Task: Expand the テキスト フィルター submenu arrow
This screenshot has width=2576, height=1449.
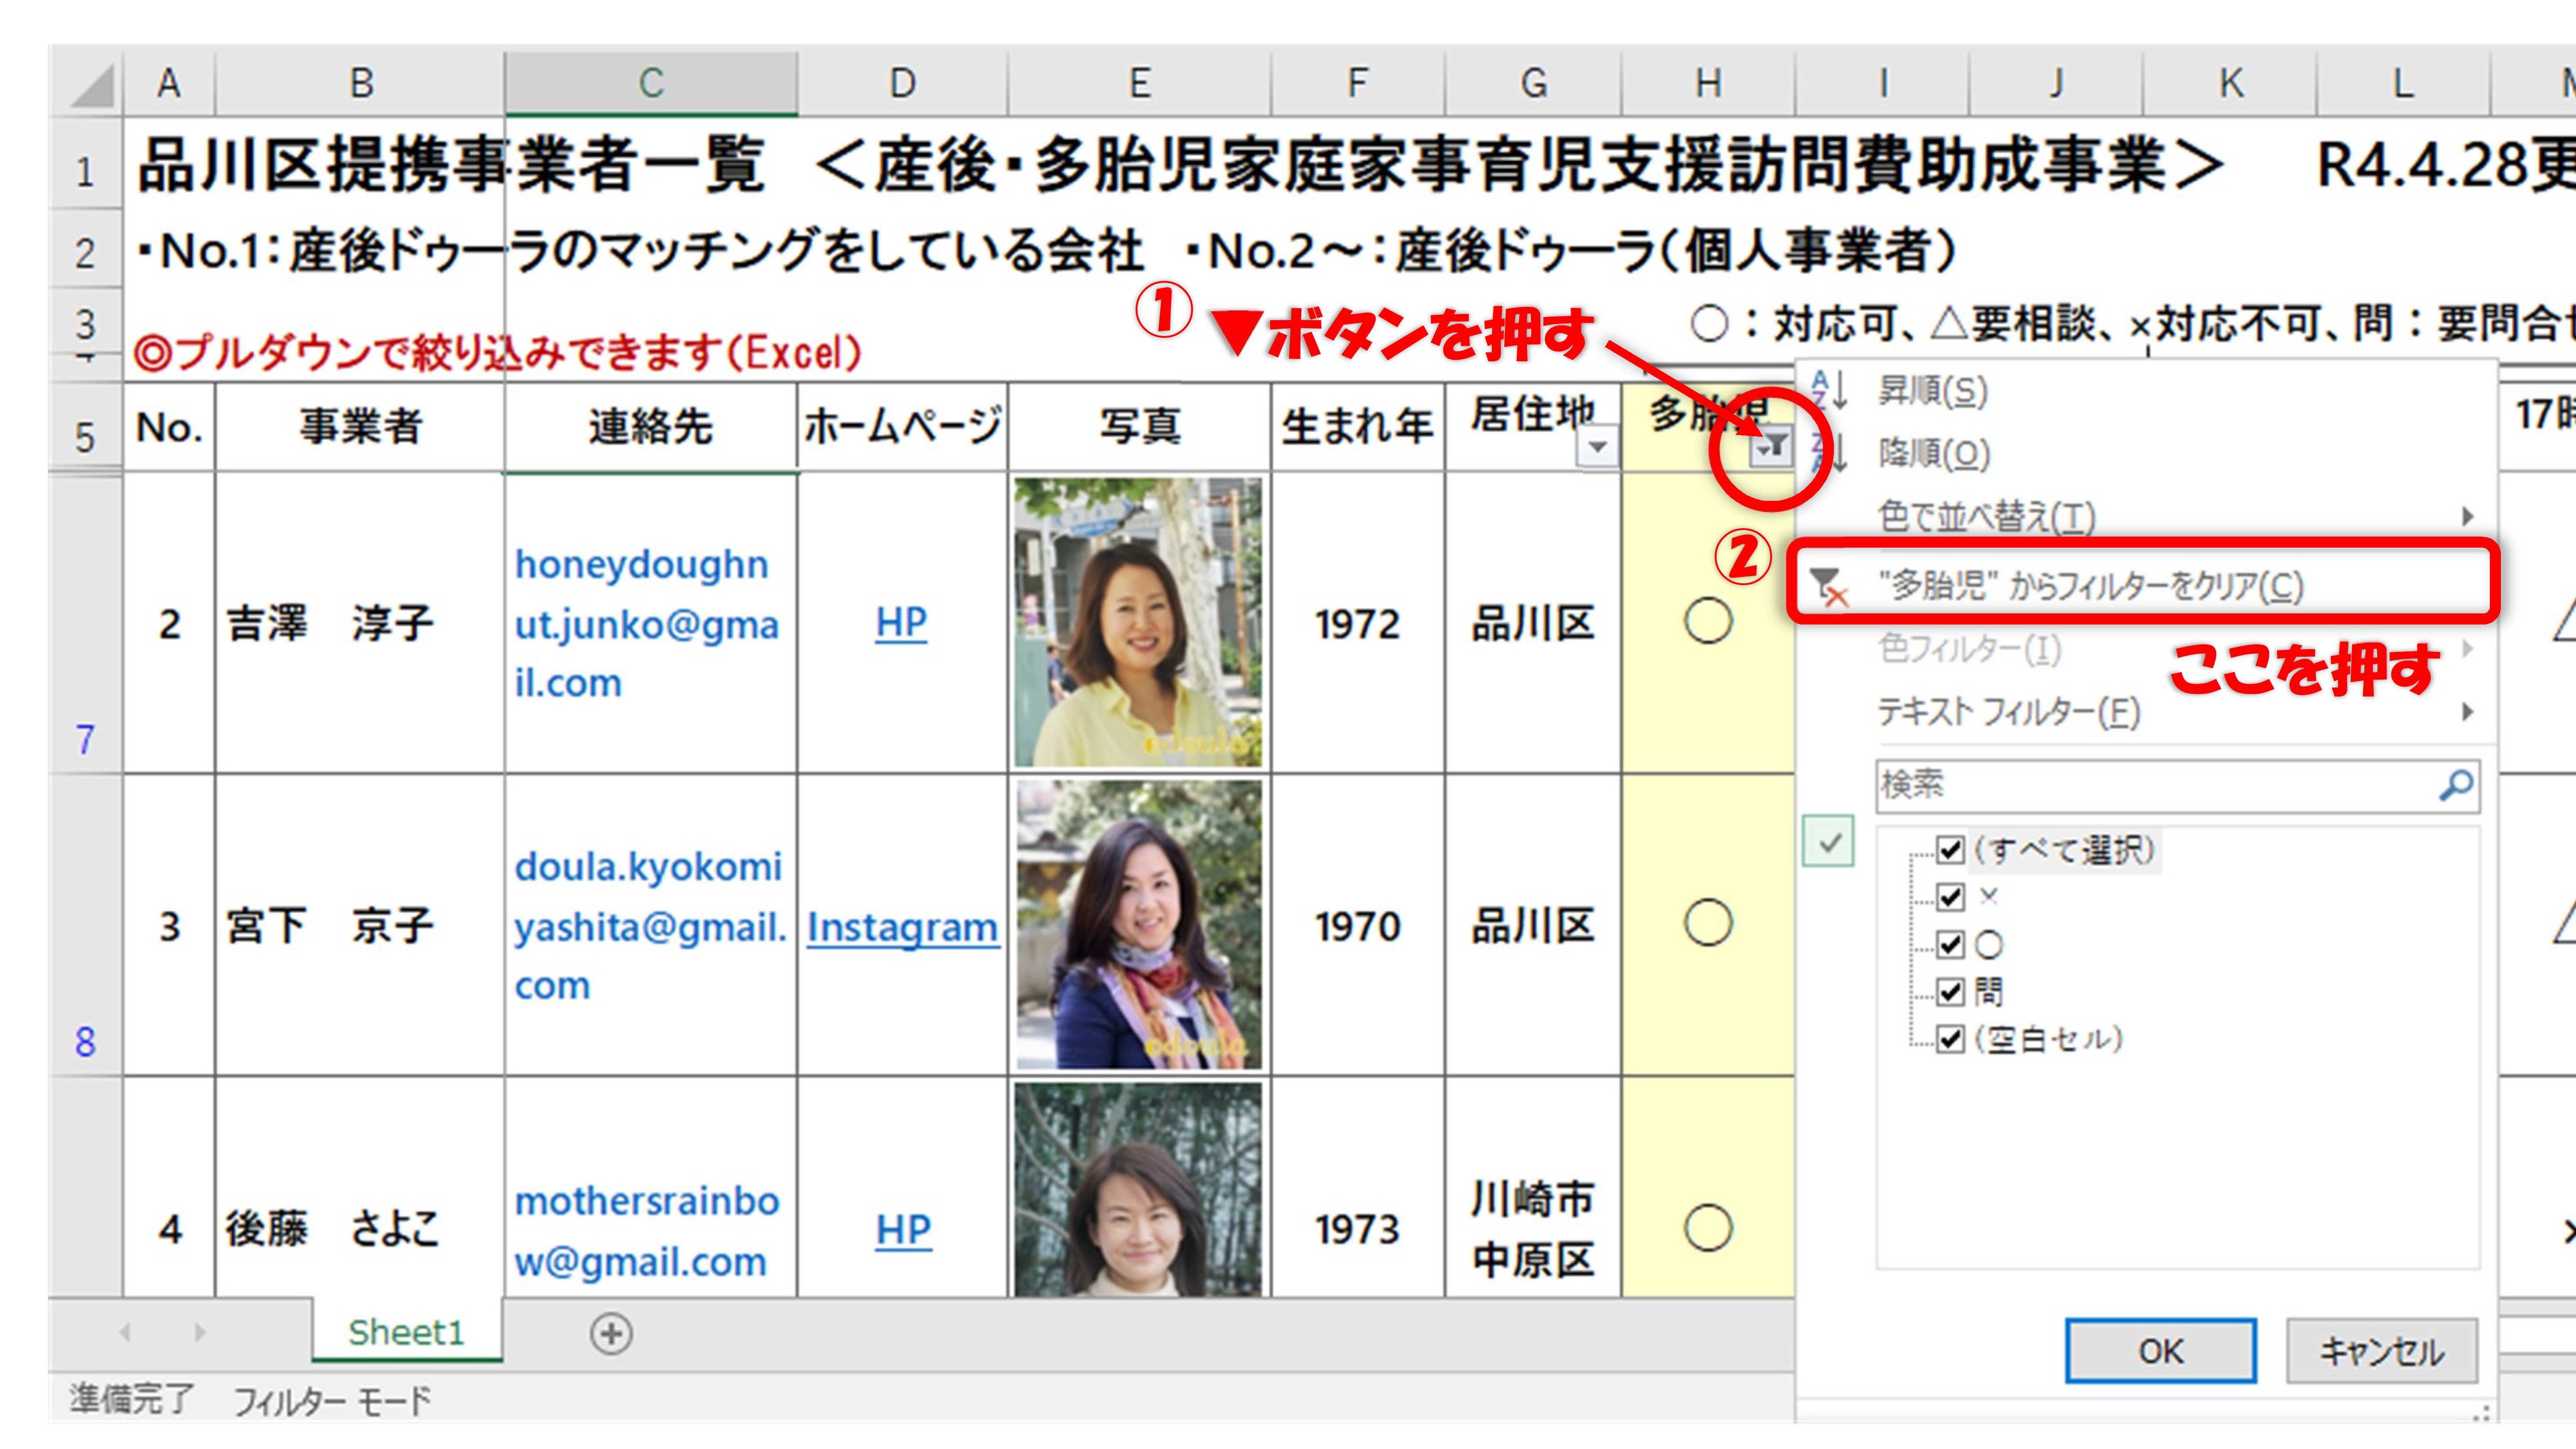Action: tap(2467, 712)
